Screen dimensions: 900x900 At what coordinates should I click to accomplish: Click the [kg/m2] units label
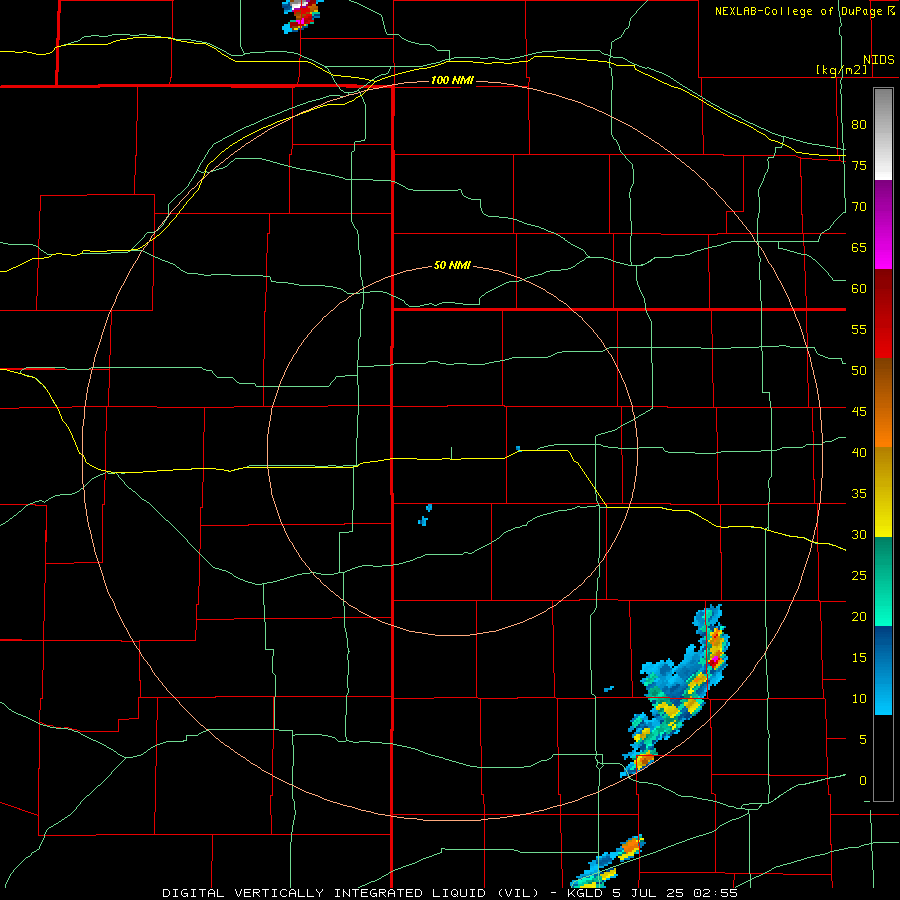tap(841, 70)
